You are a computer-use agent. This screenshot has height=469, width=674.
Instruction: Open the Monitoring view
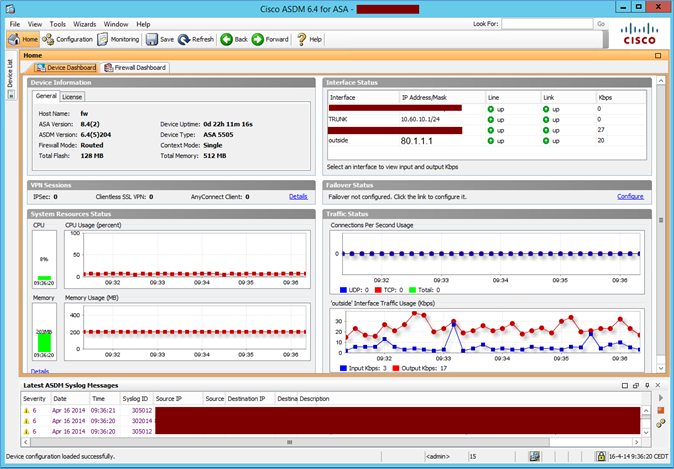118,39
